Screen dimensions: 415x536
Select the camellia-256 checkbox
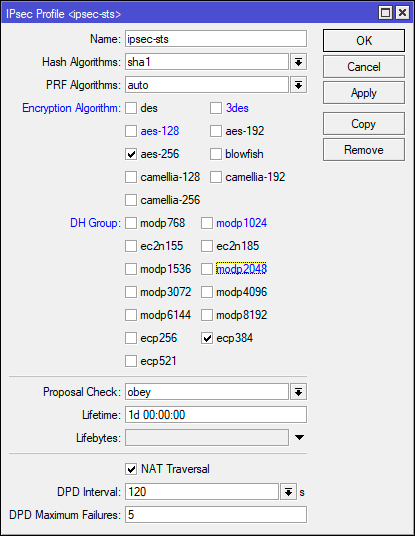[131, 200]
